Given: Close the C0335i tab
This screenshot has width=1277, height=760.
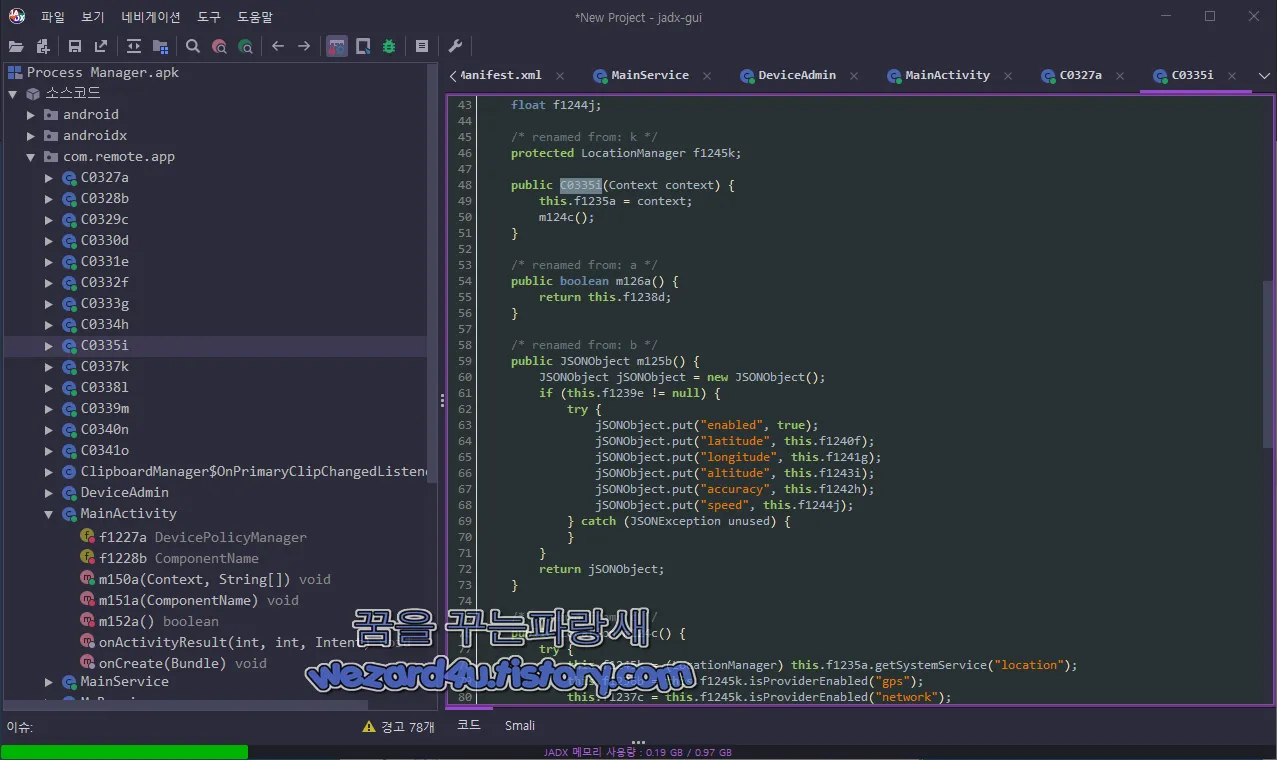Looking at the screenshot, I should 1232,76.
